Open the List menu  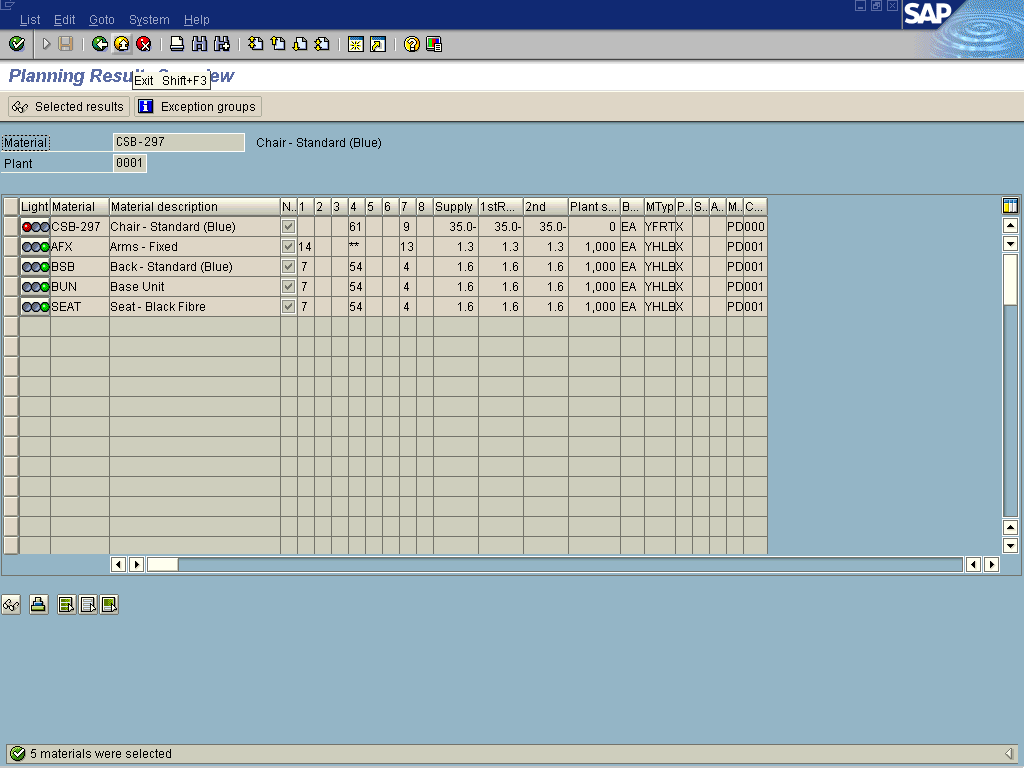(x=30, y=20)
